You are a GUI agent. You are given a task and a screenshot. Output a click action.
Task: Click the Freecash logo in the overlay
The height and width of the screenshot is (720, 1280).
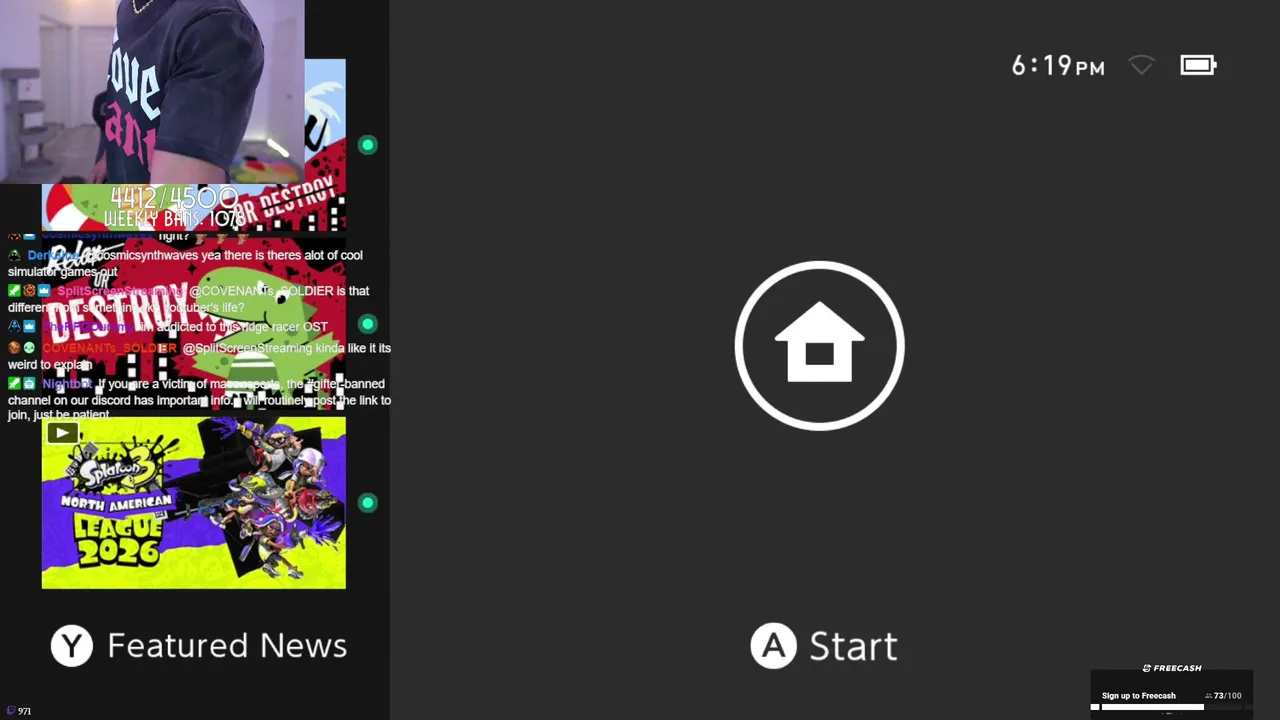click(x=1172, y=668)
